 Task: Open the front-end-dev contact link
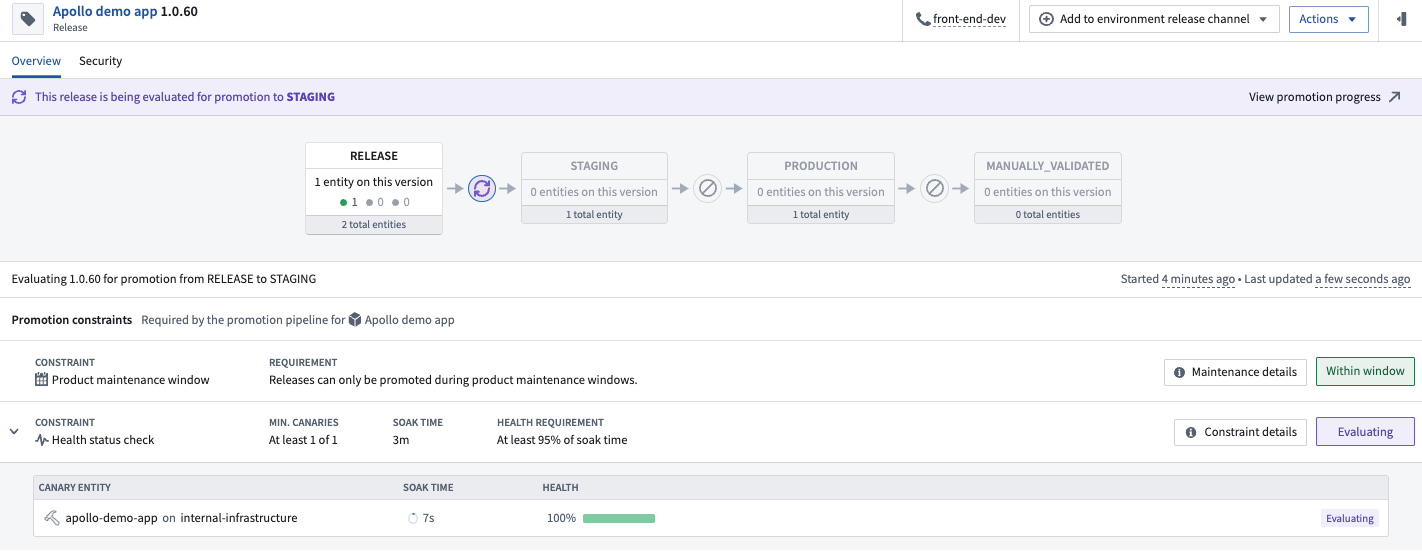pyautogui.click(x=969, y=19)
